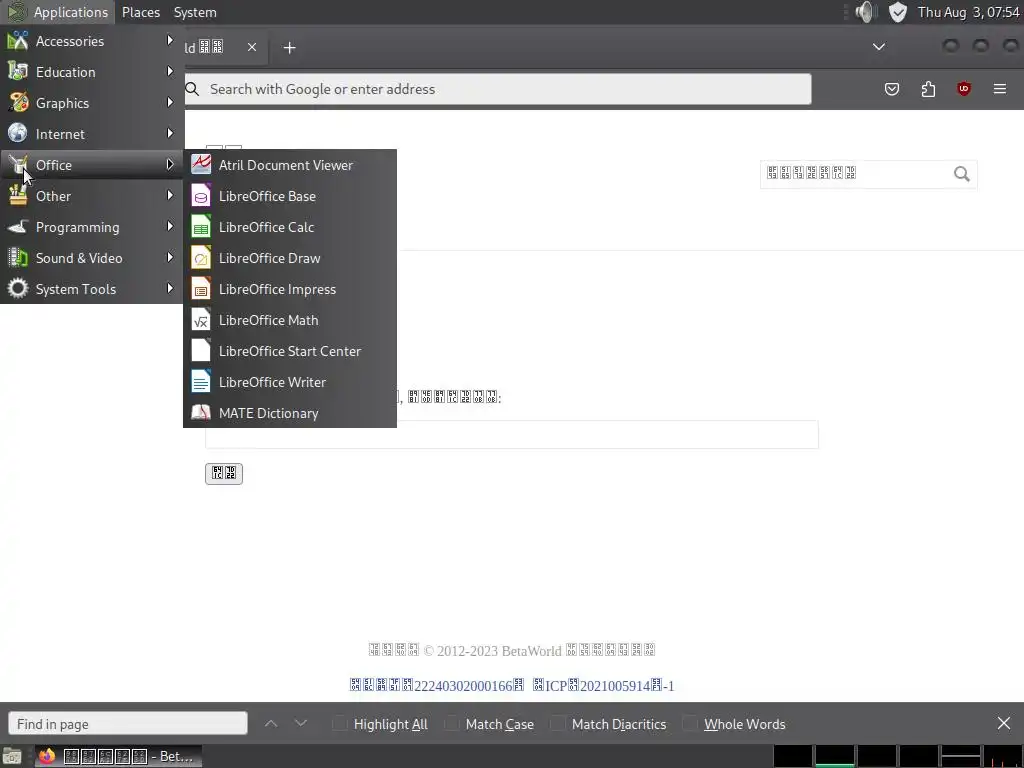The height and width of the screenshot is (768, 1024).
Task: Expand the Sound & Video submenu arrow
Action: point(170,257)
